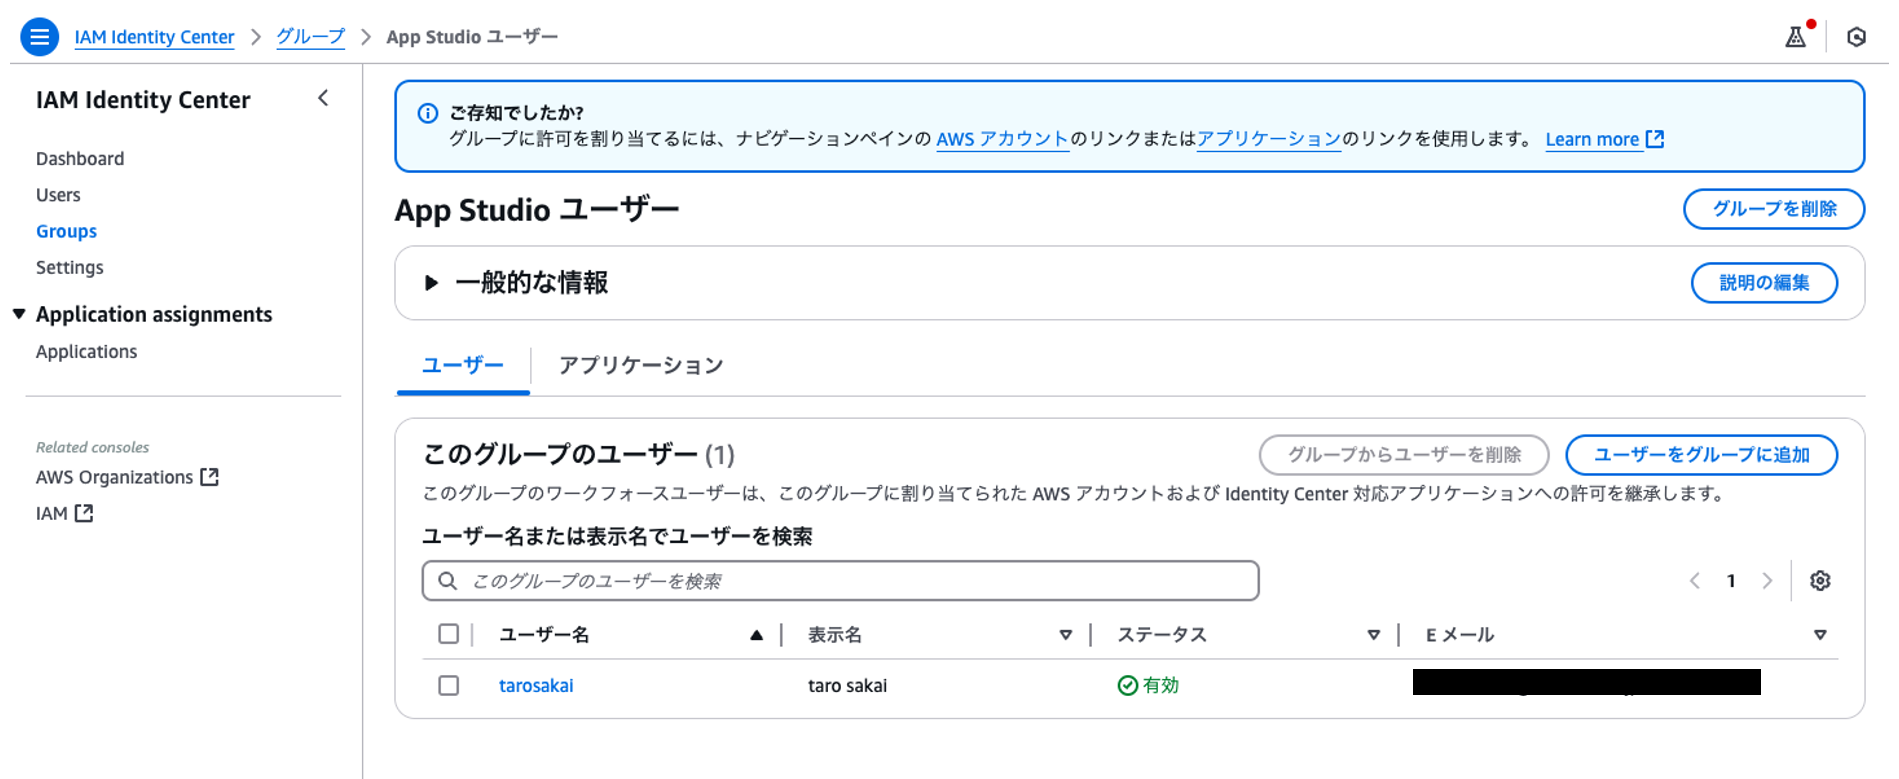This screenshot has width=1899, height=779.
Task: Click the E メール column header
Action: point(1460,635)
